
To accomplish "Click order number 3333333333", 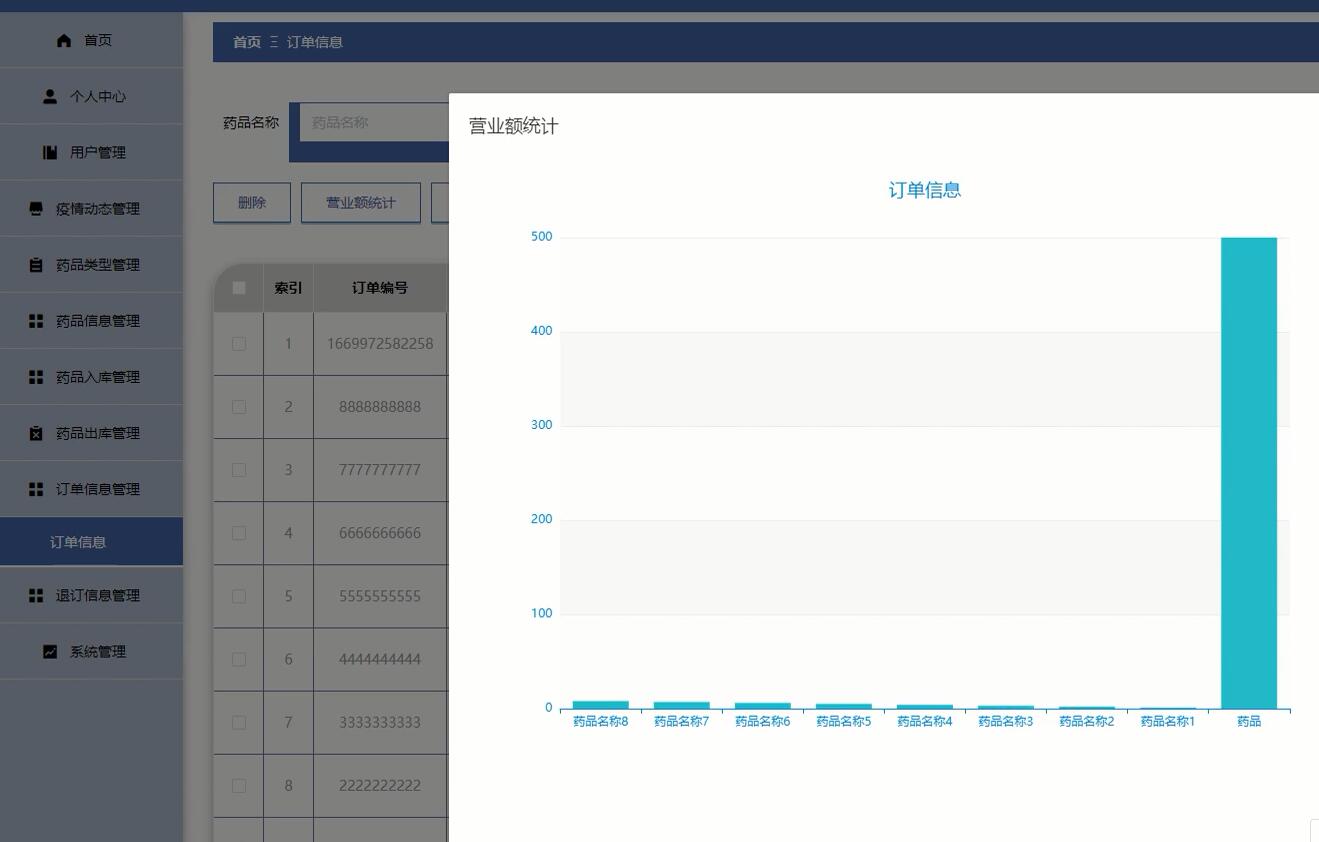I will pos(380,722).
